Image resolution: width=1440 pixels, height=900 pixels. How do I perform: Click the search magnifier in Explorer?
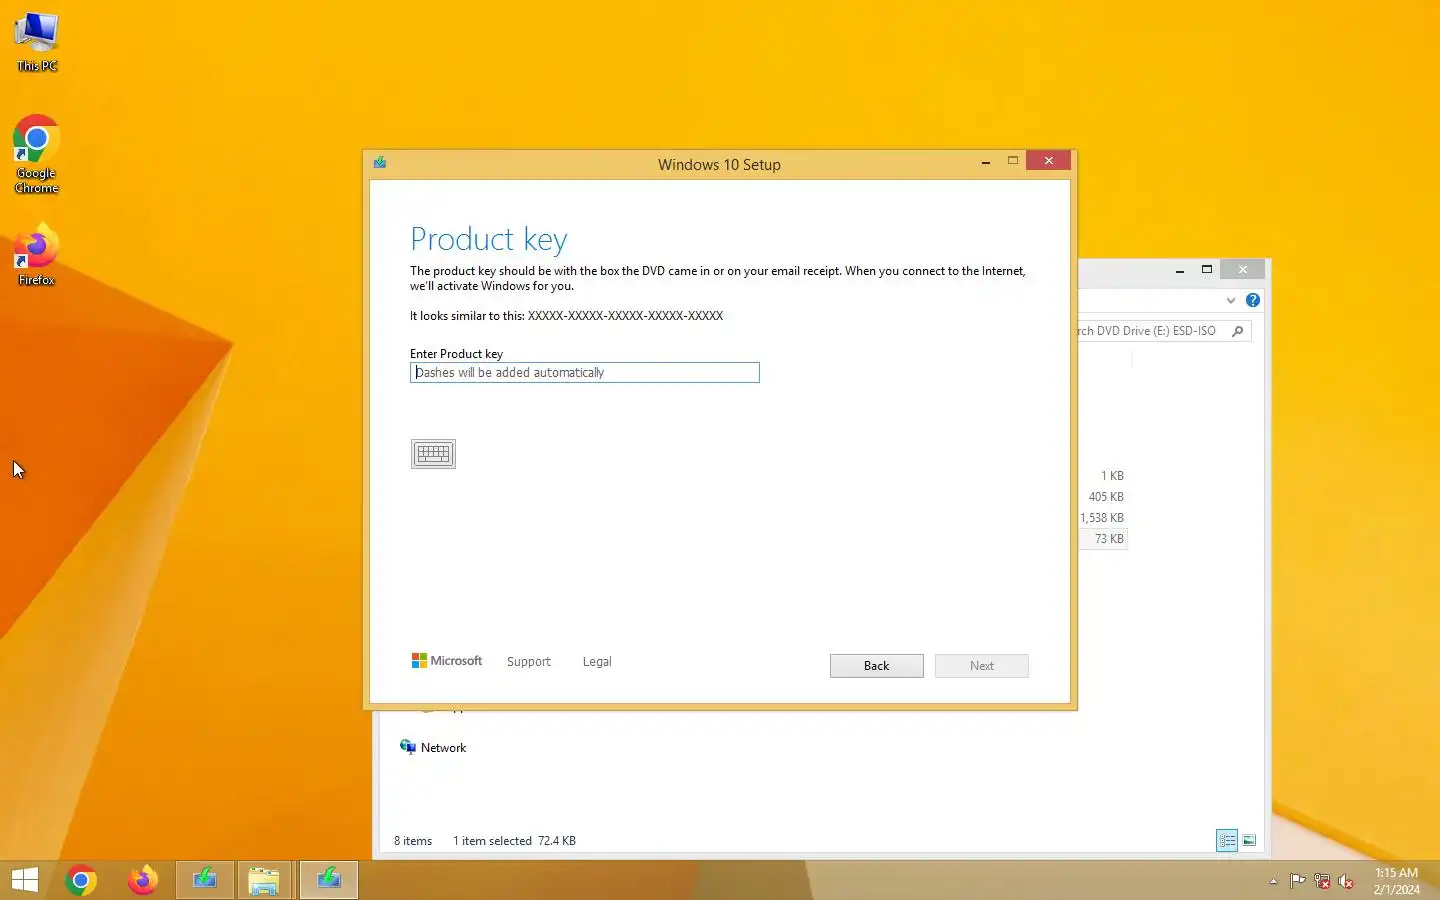point(1238,331)
